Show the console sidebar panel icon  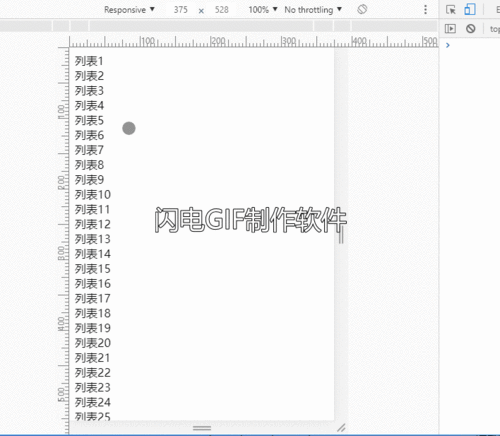[x=450, y=29]
